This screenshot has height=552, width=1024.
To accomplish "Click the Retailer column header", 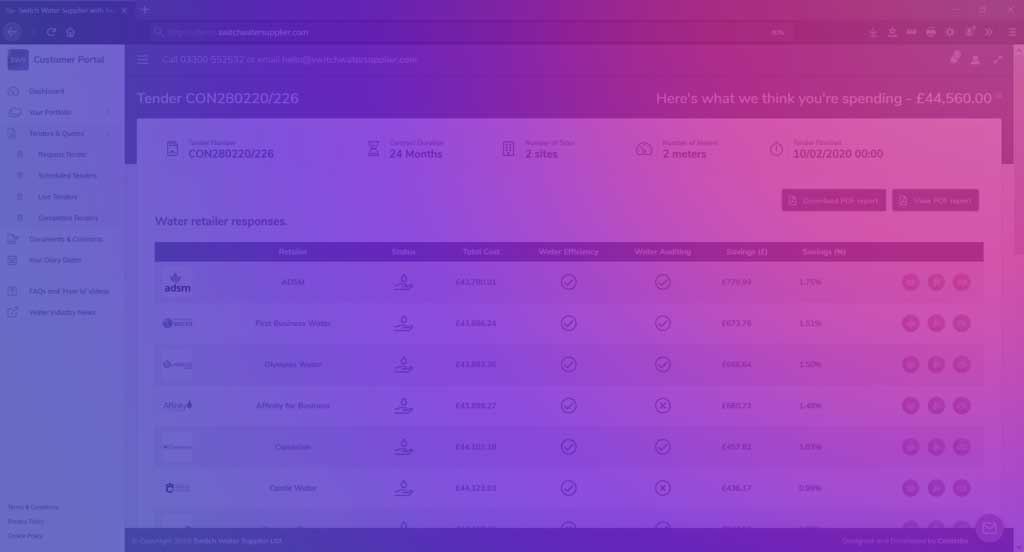I will click(x=293, y=252).
